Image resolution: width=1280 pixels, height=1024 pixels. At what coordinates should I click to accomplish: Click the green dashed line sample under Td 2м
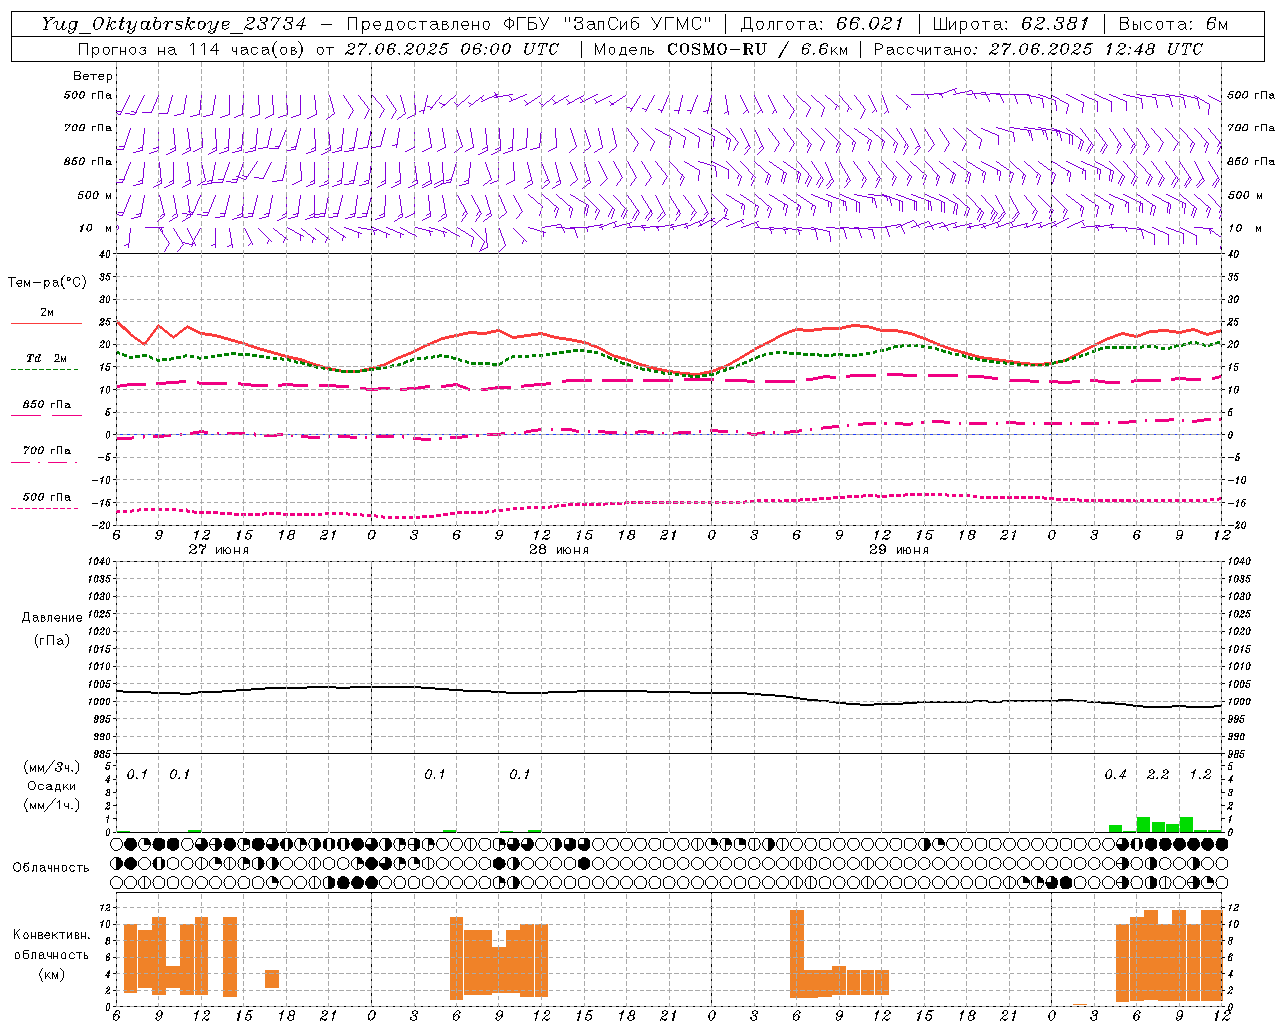tap(46, 370)
